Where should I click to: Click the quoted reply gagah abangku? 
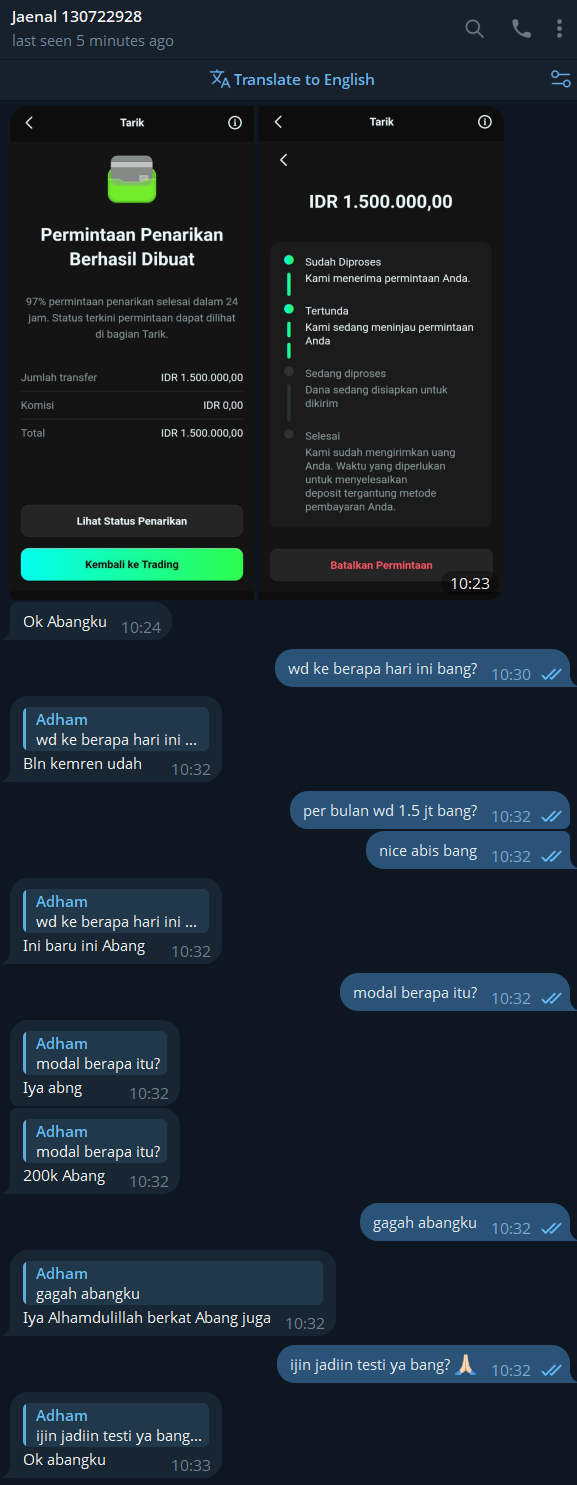click(173, 1283)
